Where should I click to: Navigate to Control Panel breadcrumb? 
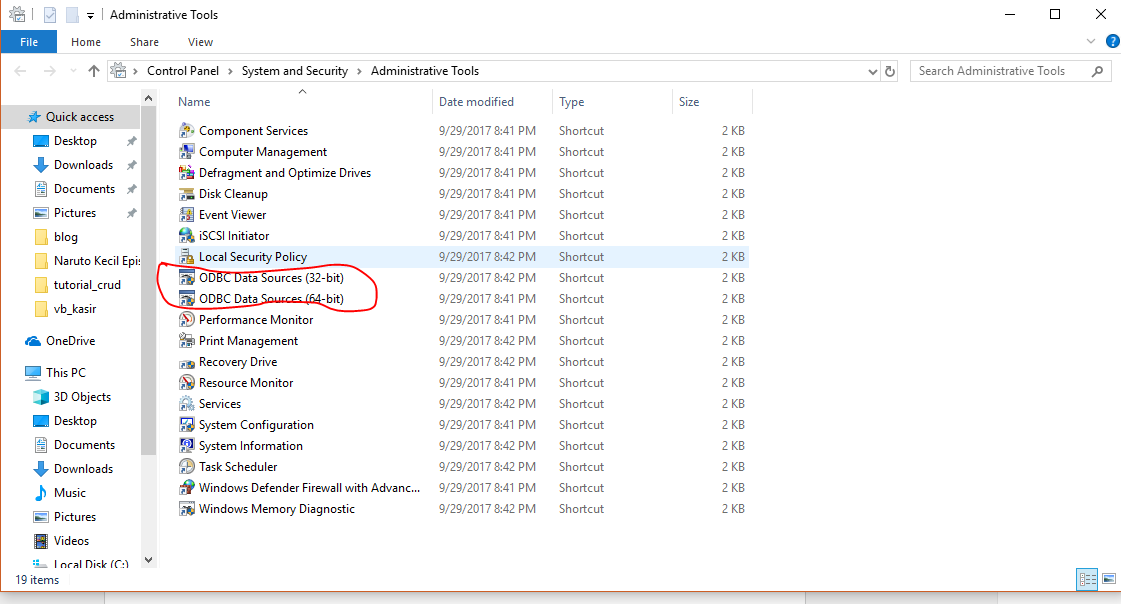[x=183, y=71]
